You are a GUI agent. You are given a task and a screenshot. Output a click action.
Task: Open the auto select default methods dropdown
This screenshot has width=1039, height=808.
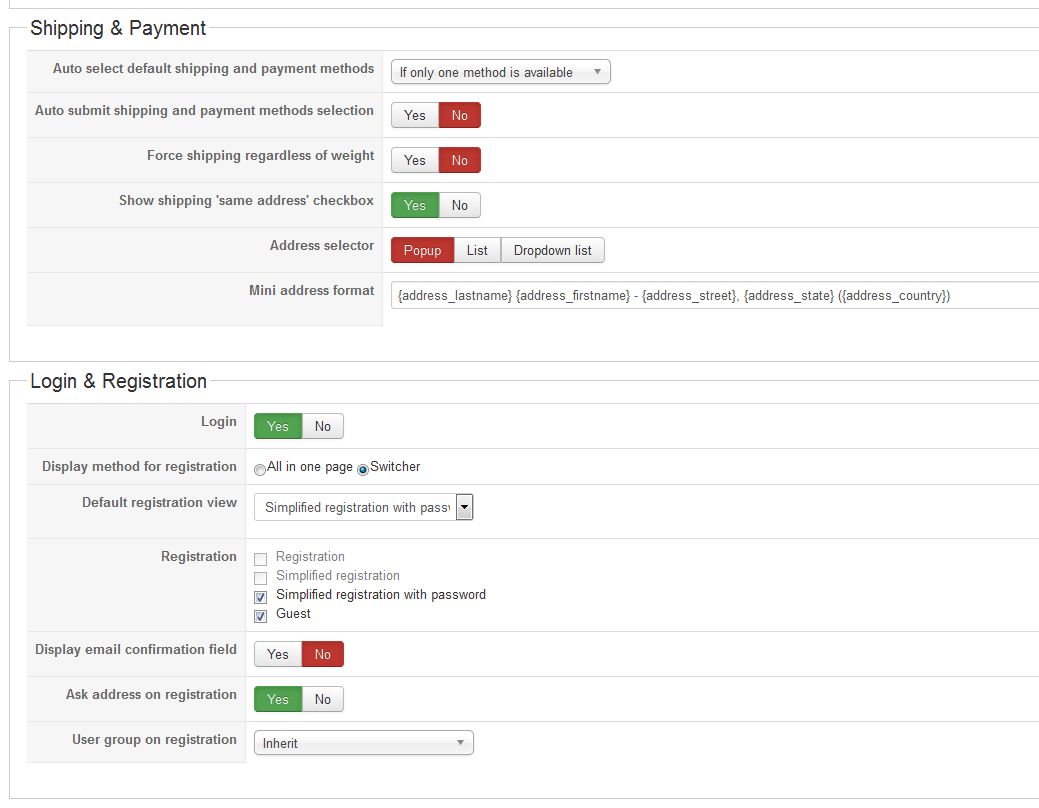click(x=500, y=72)
